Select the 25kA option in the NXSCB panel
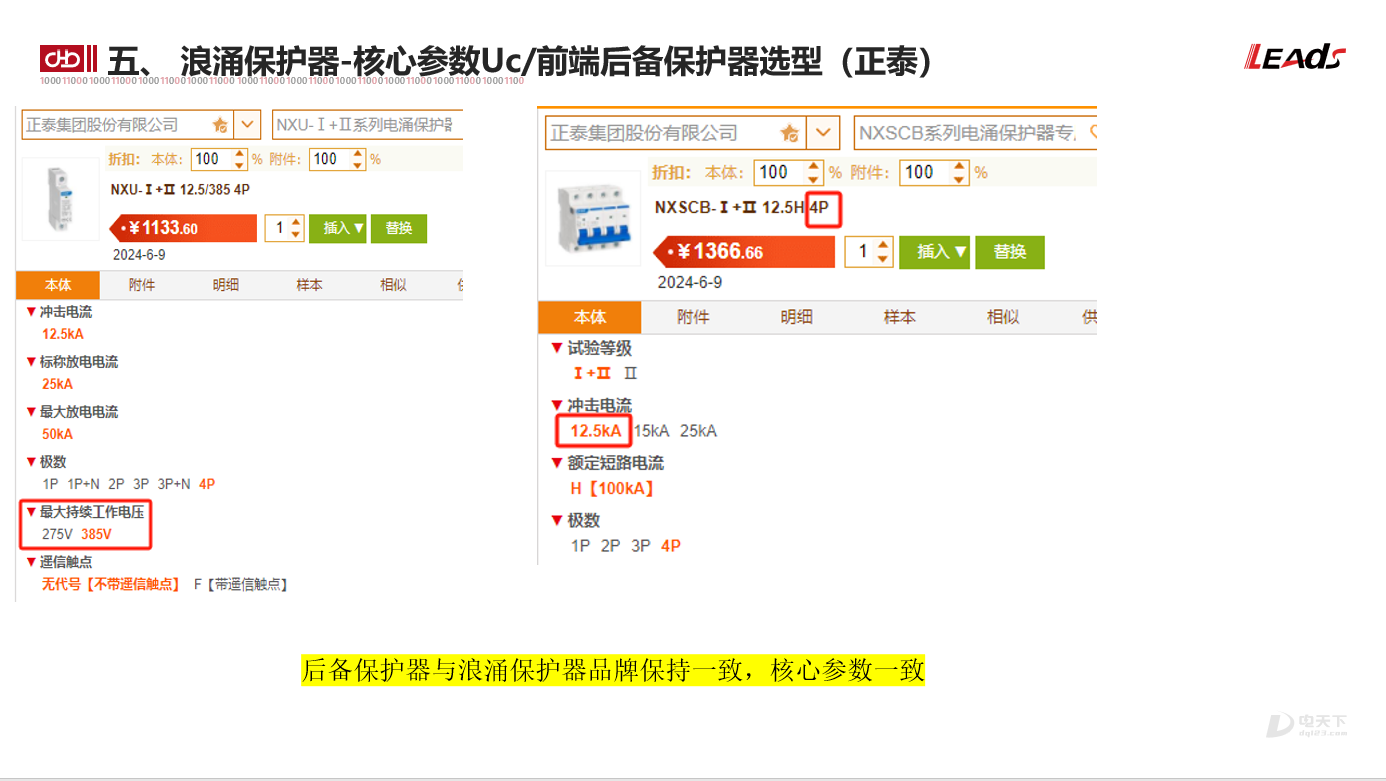The height and width of the screenshot is (781, 1386). coord(698,431)
